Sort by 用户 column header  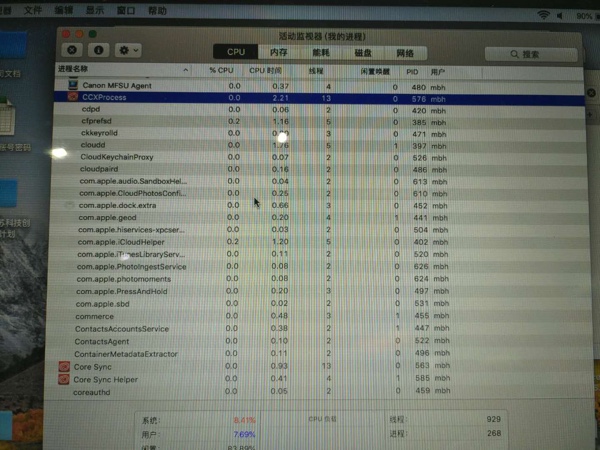pos(438,72)
